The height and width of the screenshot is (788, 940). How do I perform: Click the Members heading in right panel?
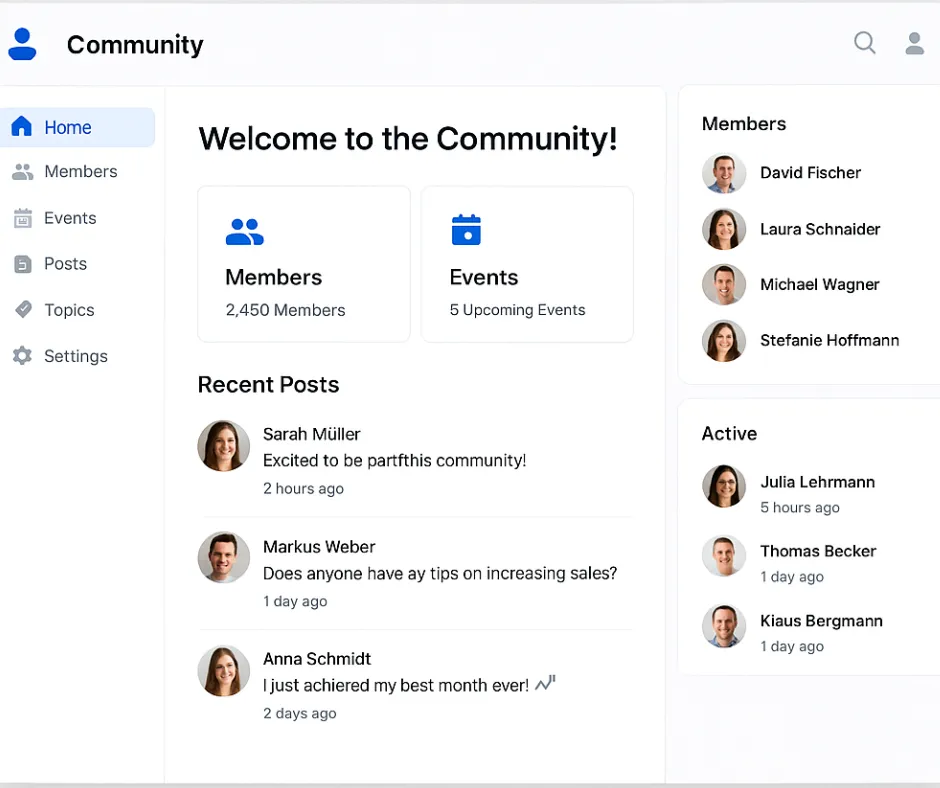[744, 124]
